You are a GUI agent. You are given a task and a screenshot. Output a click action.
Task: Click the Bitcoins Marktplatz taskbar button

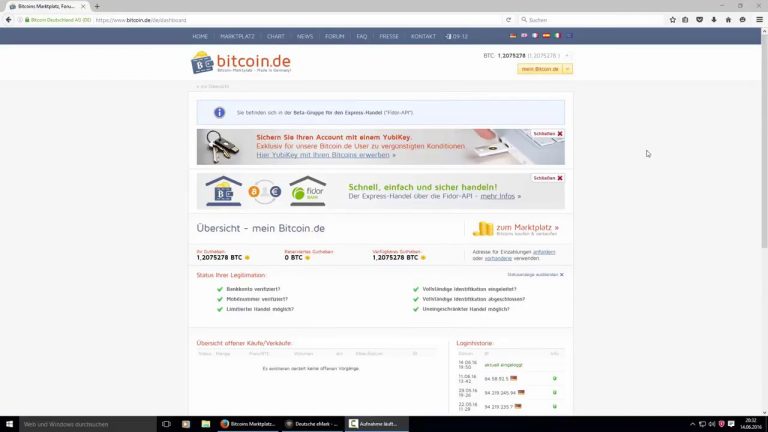pos(248,424)
